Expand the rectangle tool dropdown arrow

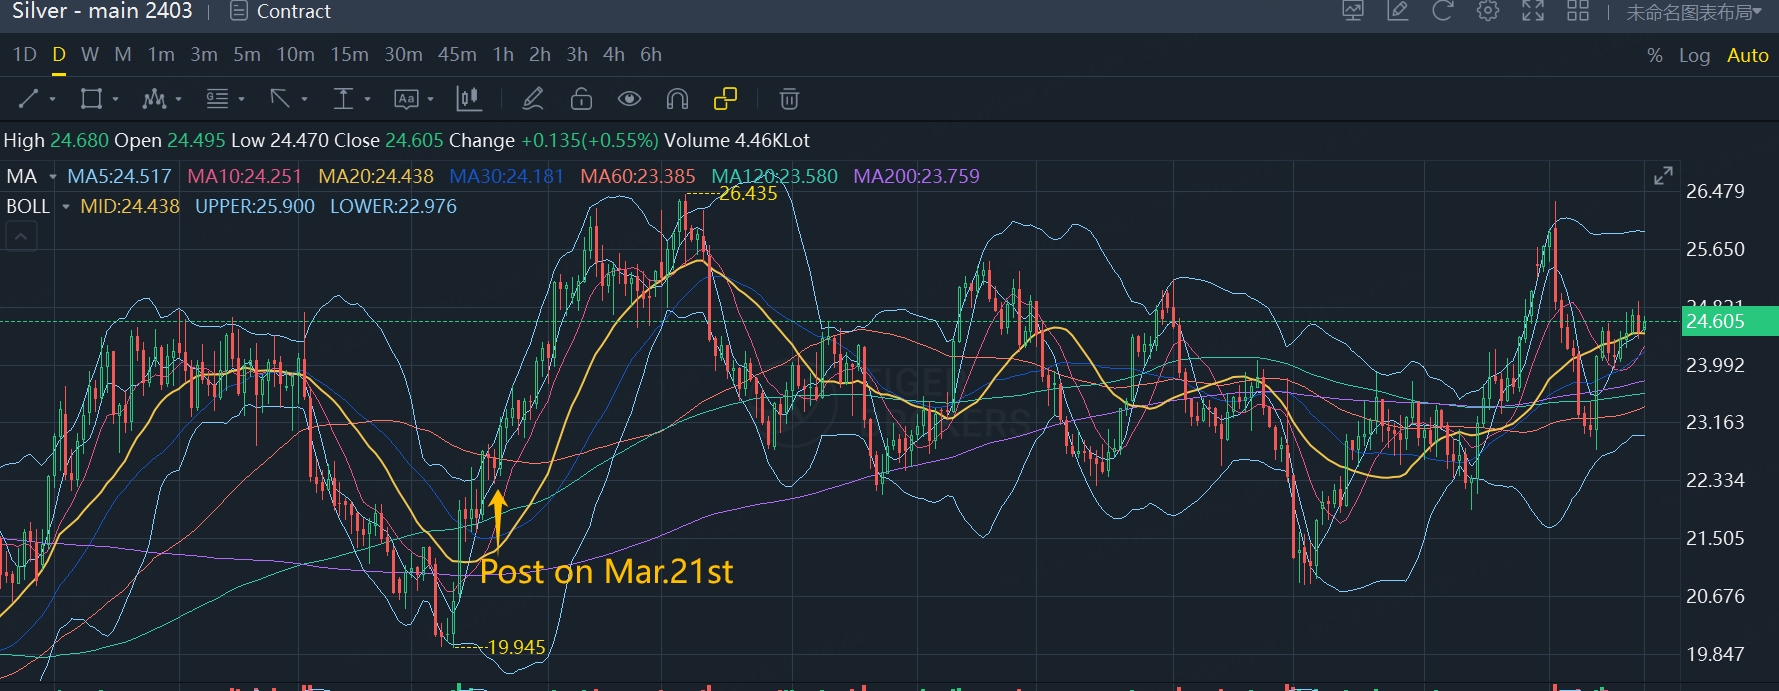coord(115,100)
